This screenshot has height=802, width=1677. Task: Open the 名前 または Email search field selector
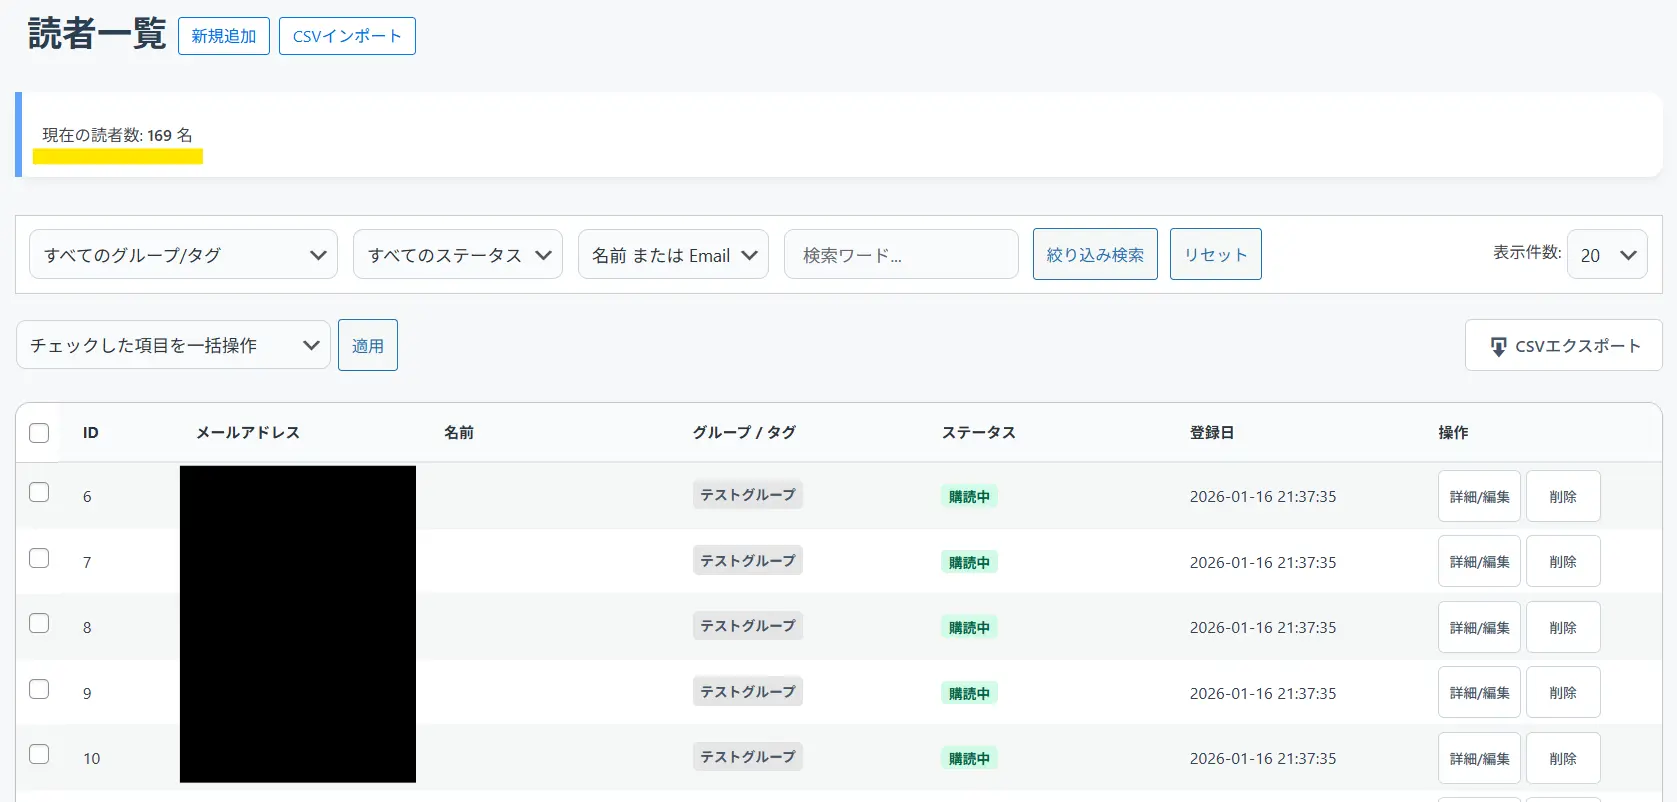673,255
